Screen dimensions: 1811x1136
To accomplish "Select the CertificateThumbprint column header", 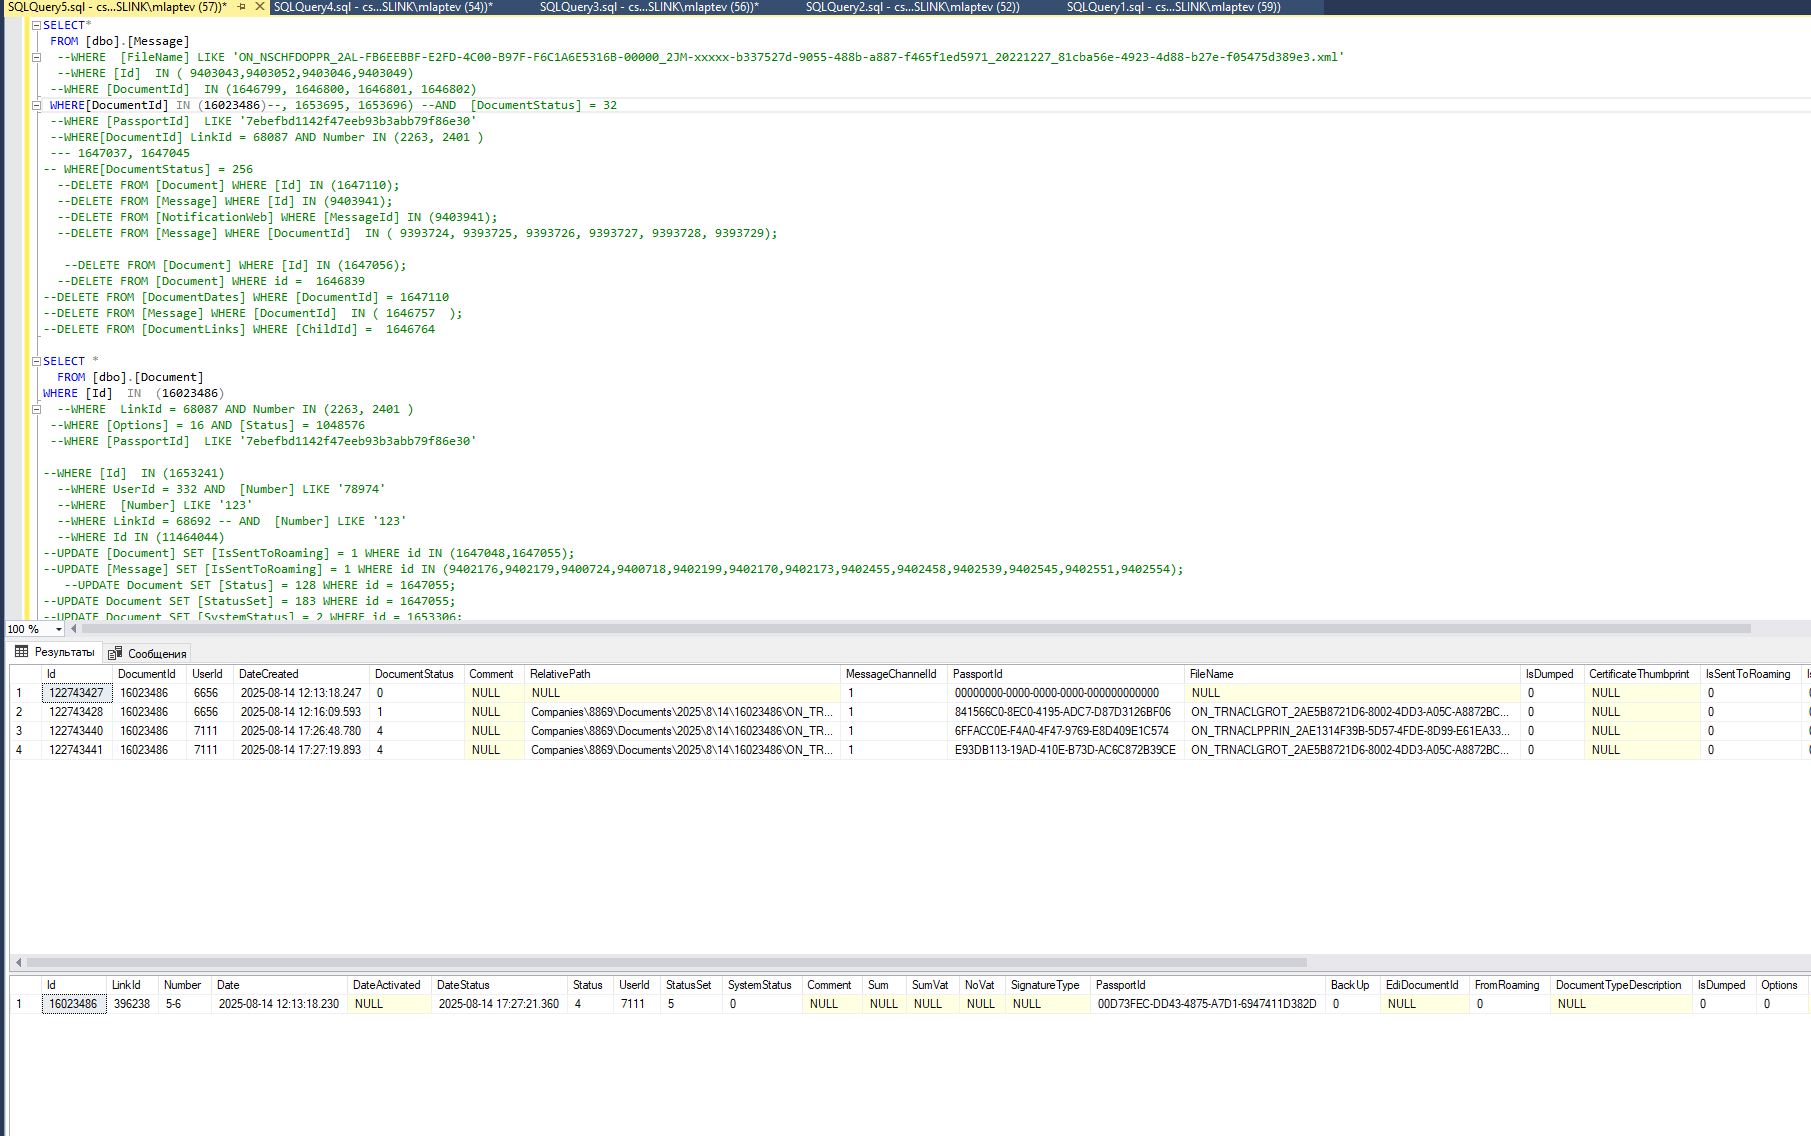I will point(1641,674).
